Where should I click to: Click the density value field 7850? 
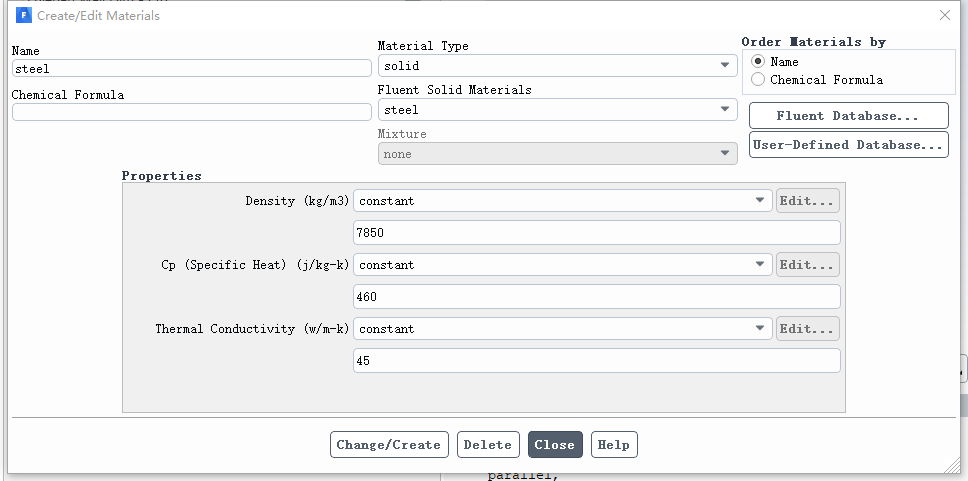[x=596, y=233]
